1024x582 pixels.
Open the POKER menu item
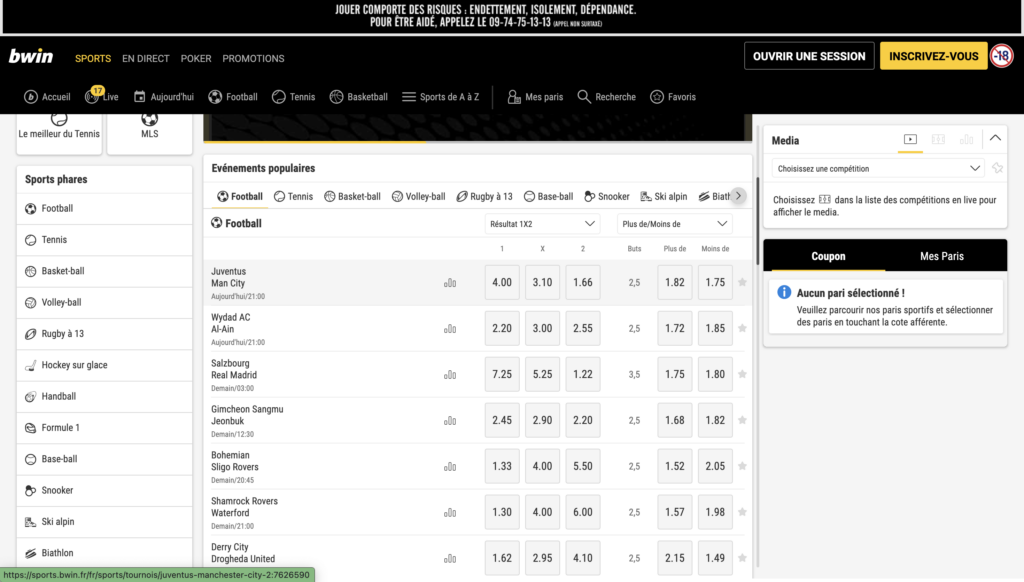click(x=196, y=58)
